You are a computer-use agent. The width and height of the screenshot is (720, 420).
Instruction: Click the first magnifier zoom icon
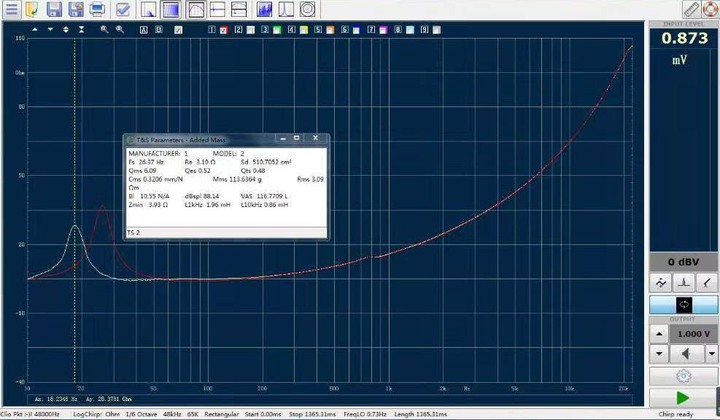(x=105, y=30)
